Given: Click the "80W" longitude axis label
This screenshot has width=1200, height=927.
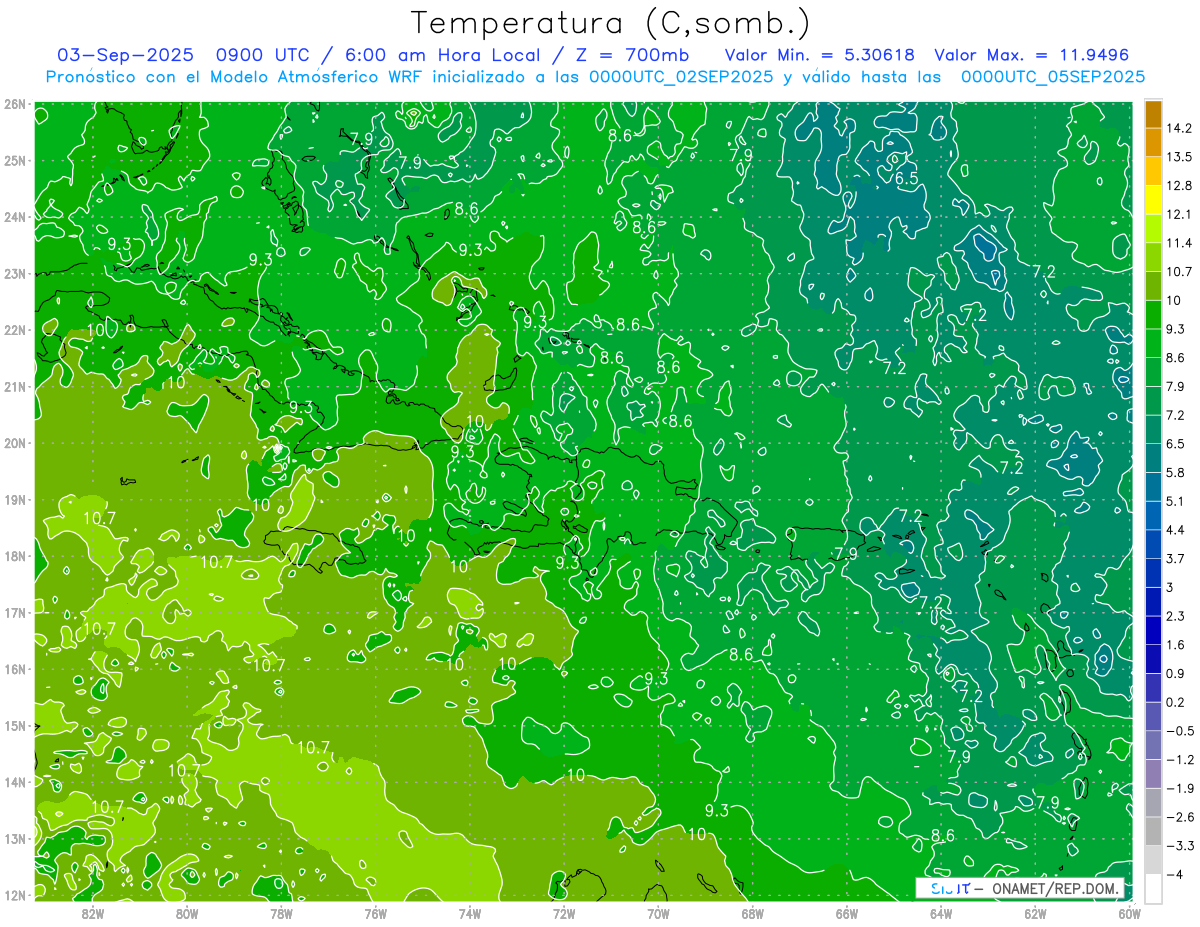Looking at the screenshot, I should point(186,912).
